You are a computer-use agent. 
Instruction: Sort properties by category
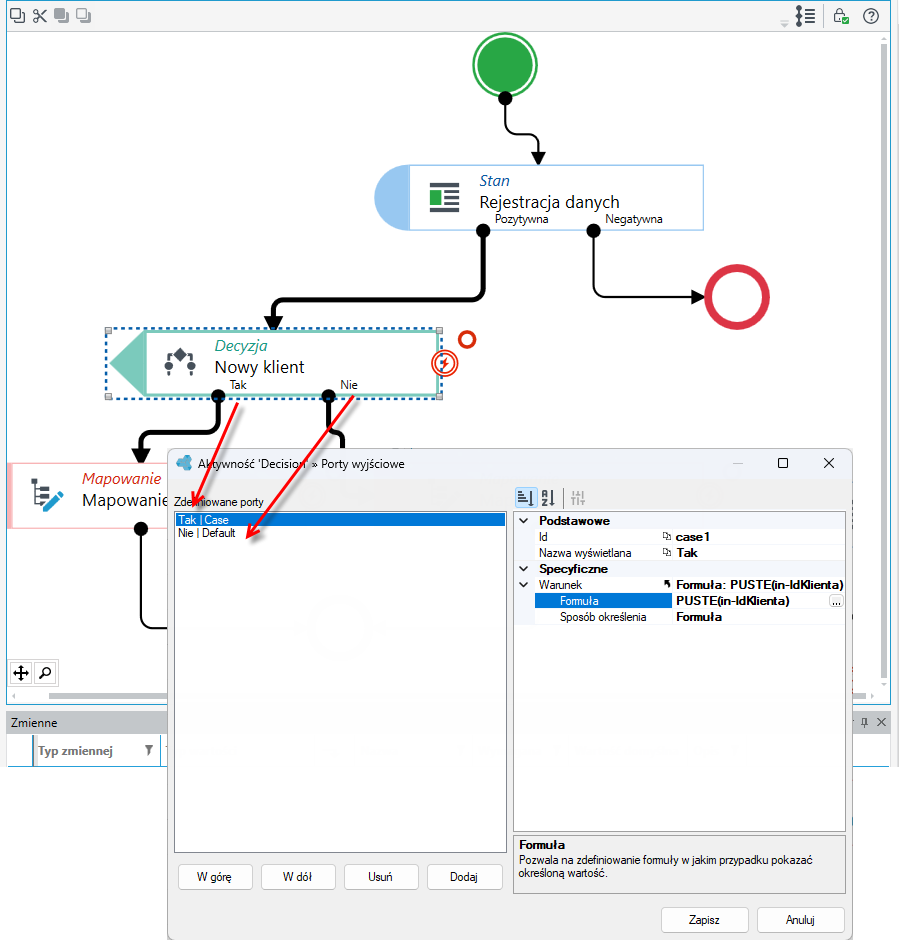526,498
